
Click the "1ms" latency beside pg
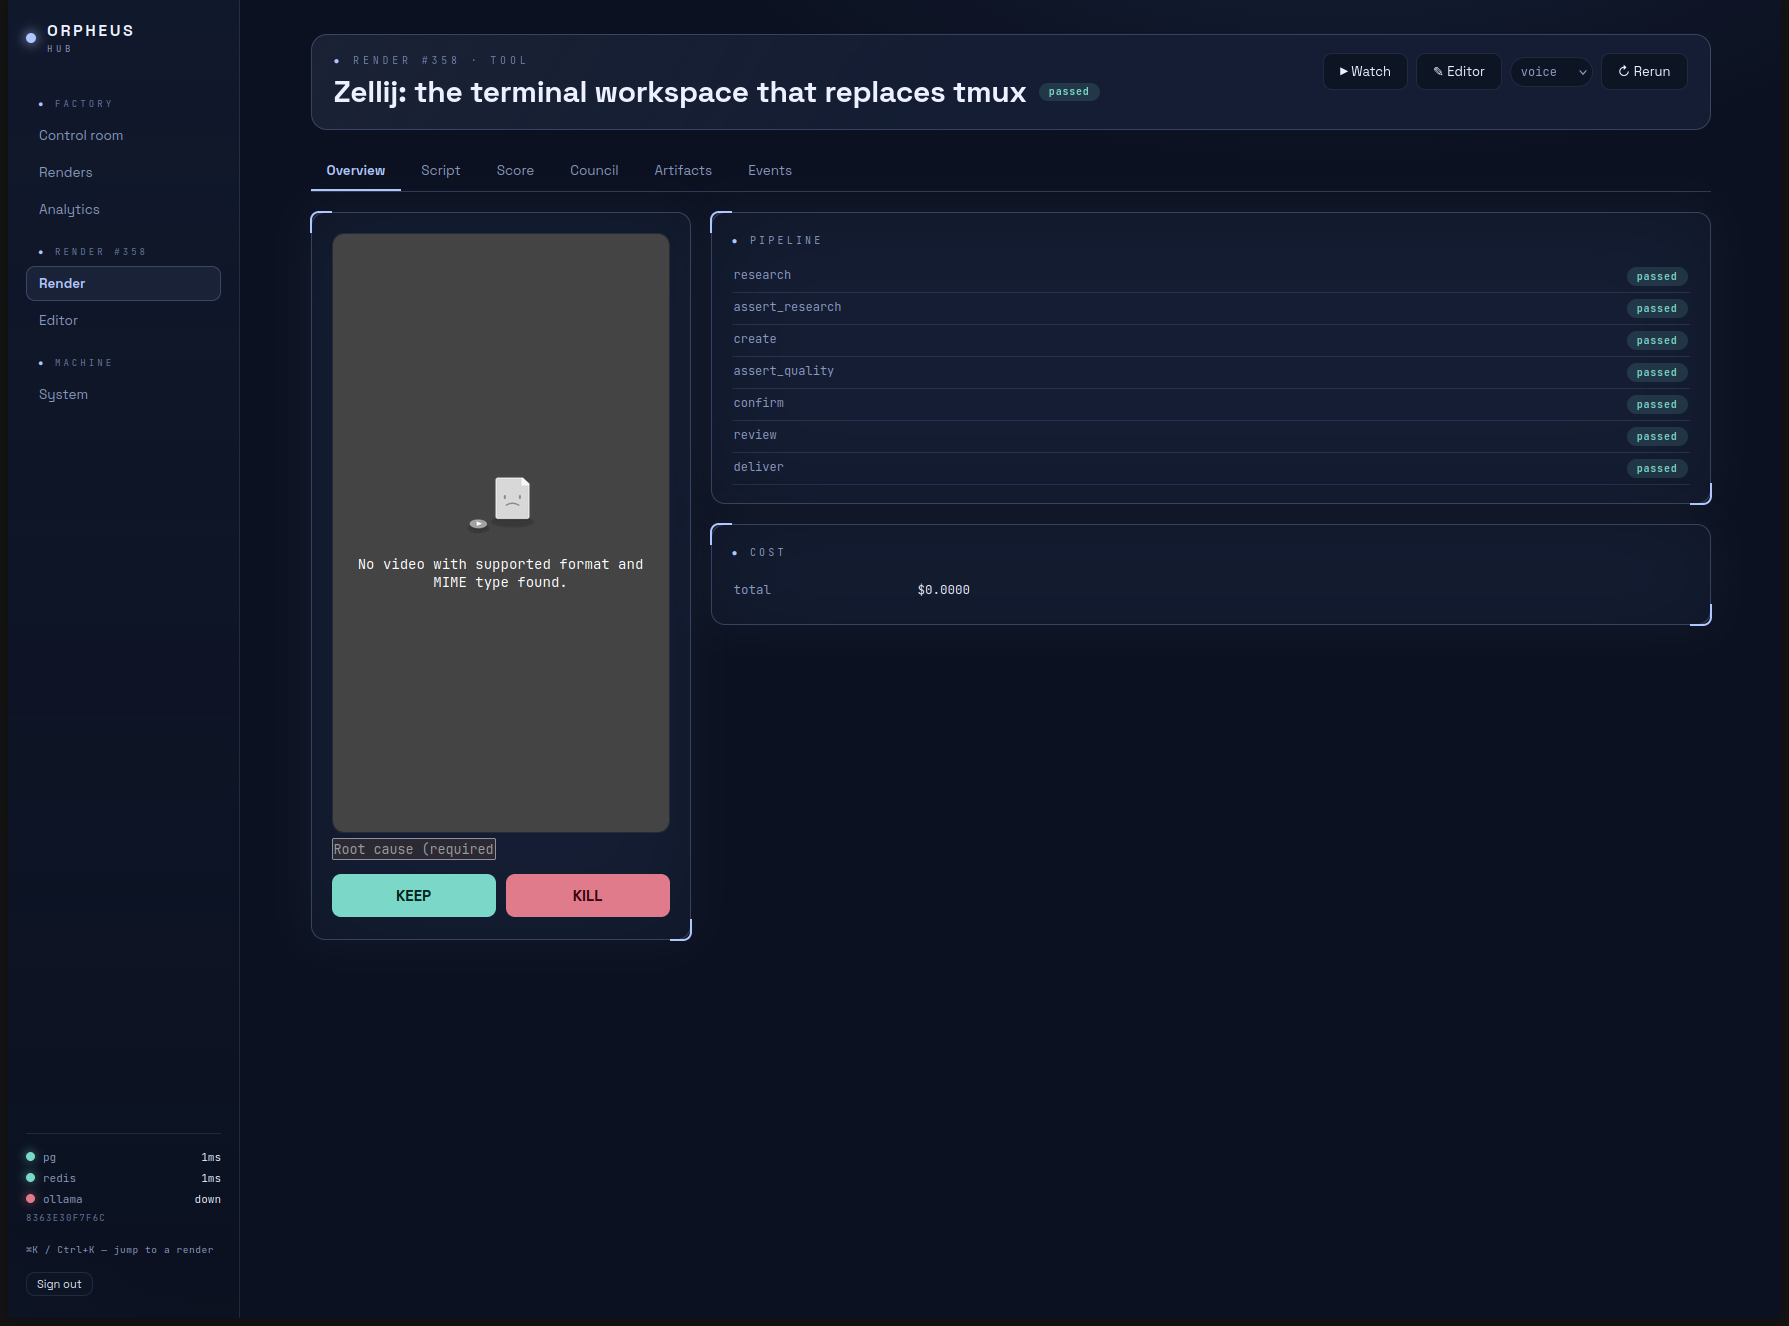coord(211,1158)
